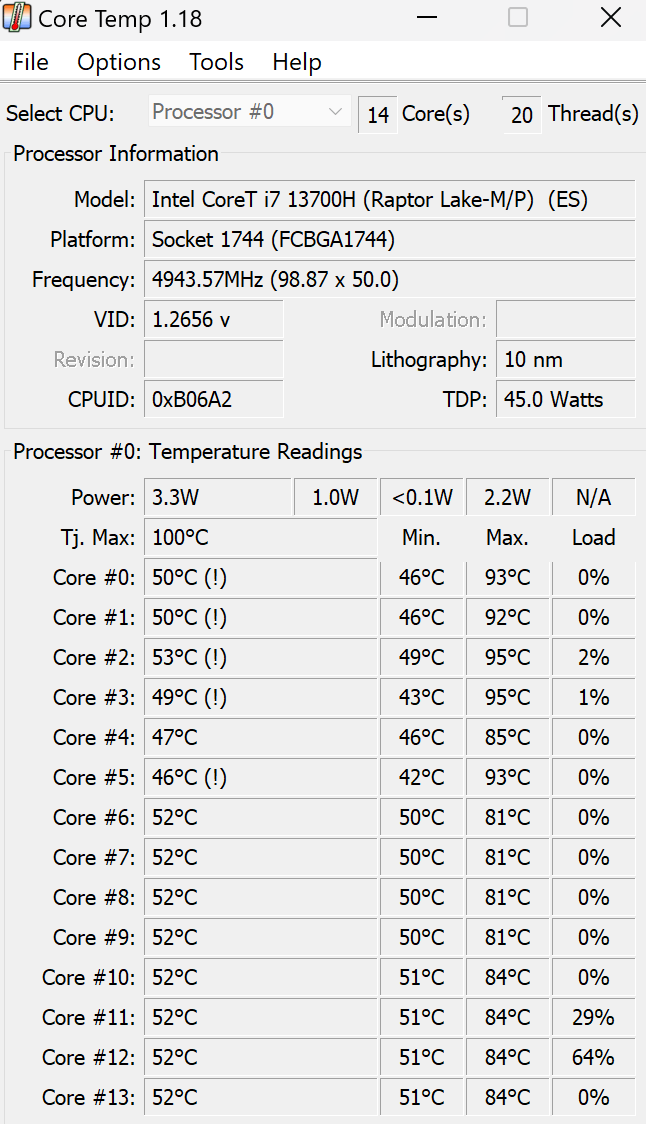This screenshot has width=646, height=1124.
Task: Click the processor Model field
Action: (389, 200)
